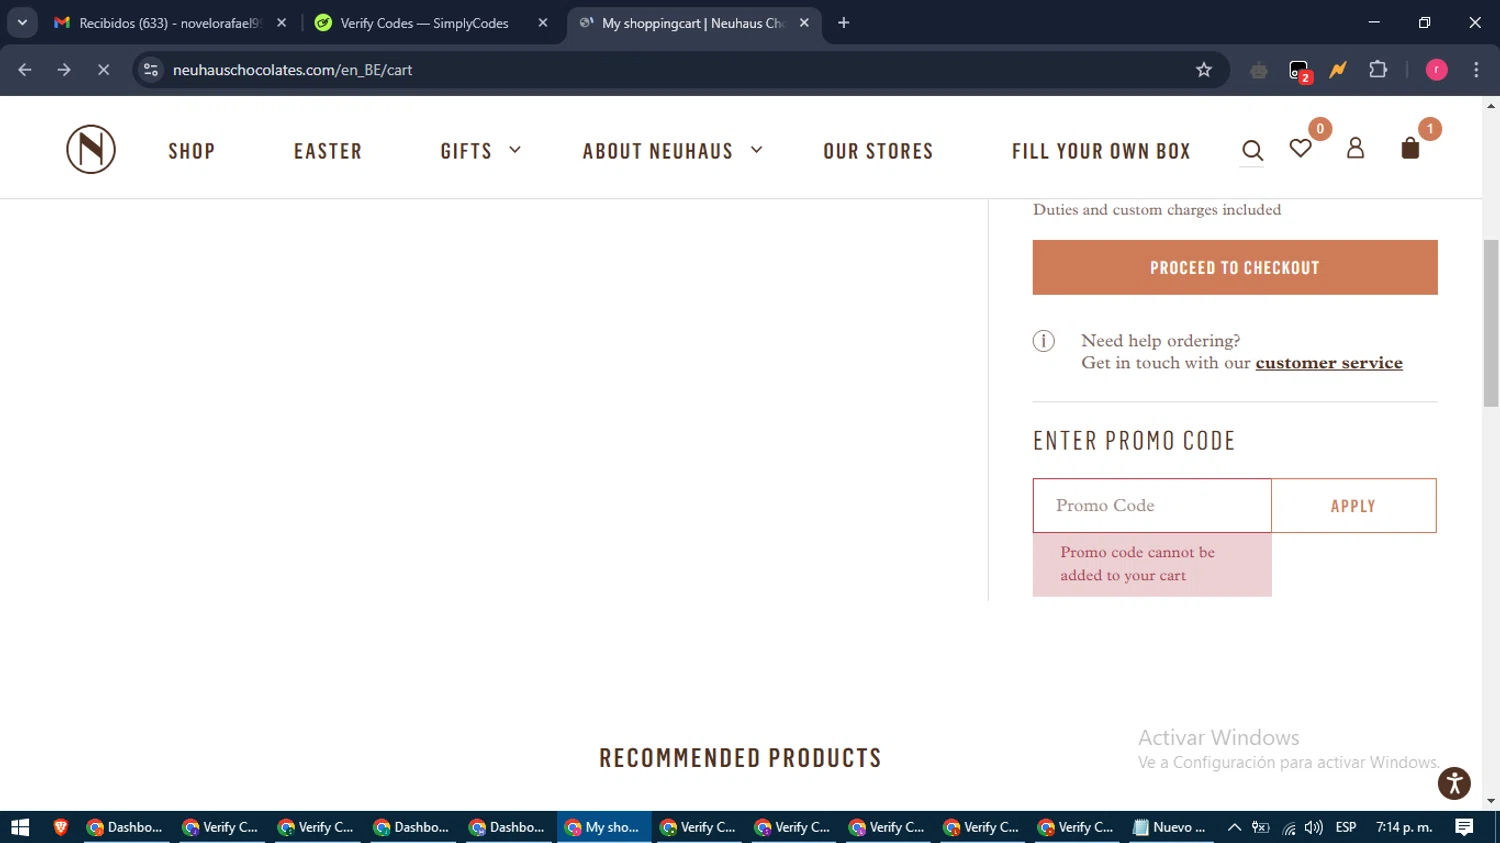Screen dimensions: 1500x843
Task: Open Fill Your Own Box
Action: (1101, 151)
